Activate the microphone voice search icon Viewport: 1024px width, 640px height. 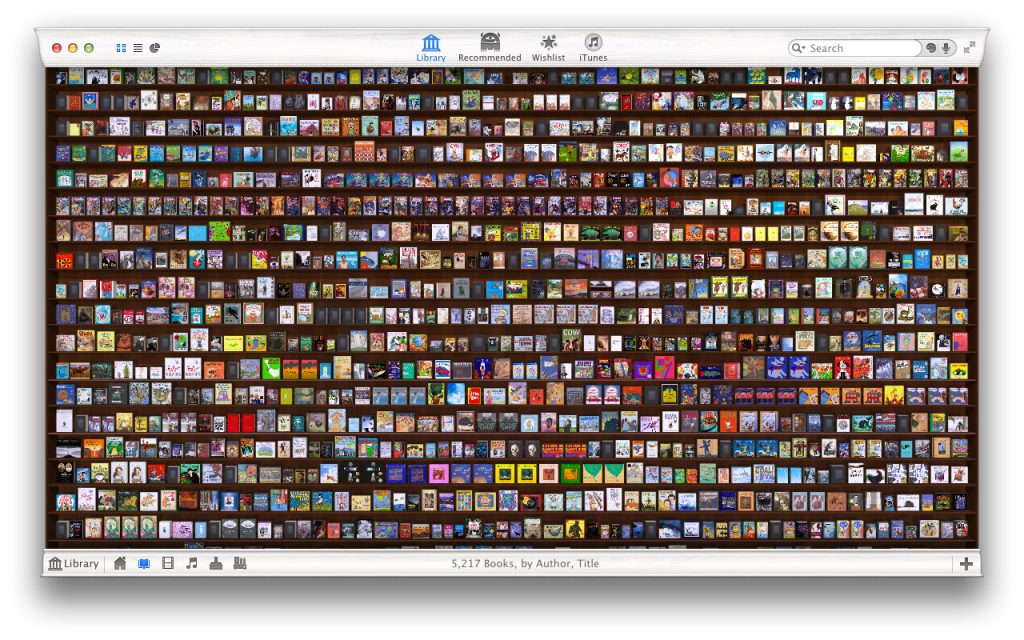coord(946,48)
